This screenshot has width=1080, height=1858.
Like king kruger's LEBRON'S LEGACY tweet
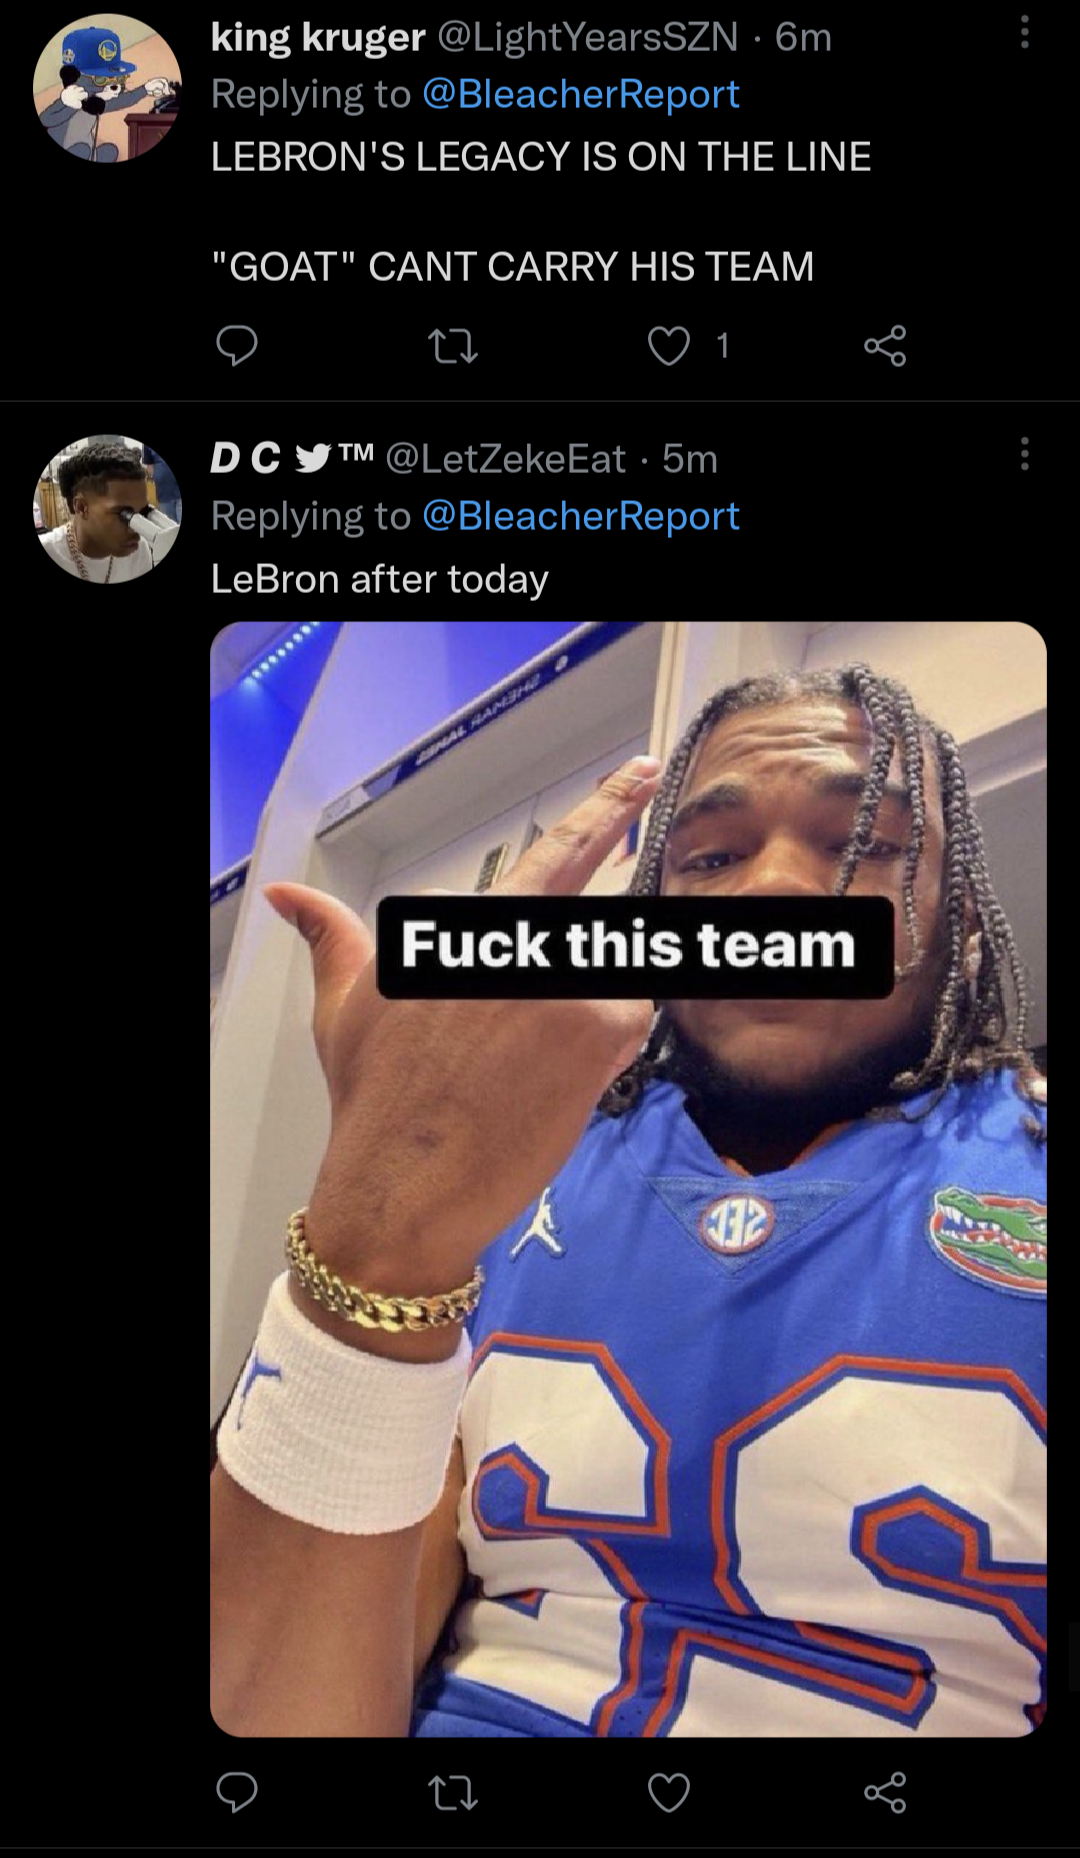tap(669, 346)
